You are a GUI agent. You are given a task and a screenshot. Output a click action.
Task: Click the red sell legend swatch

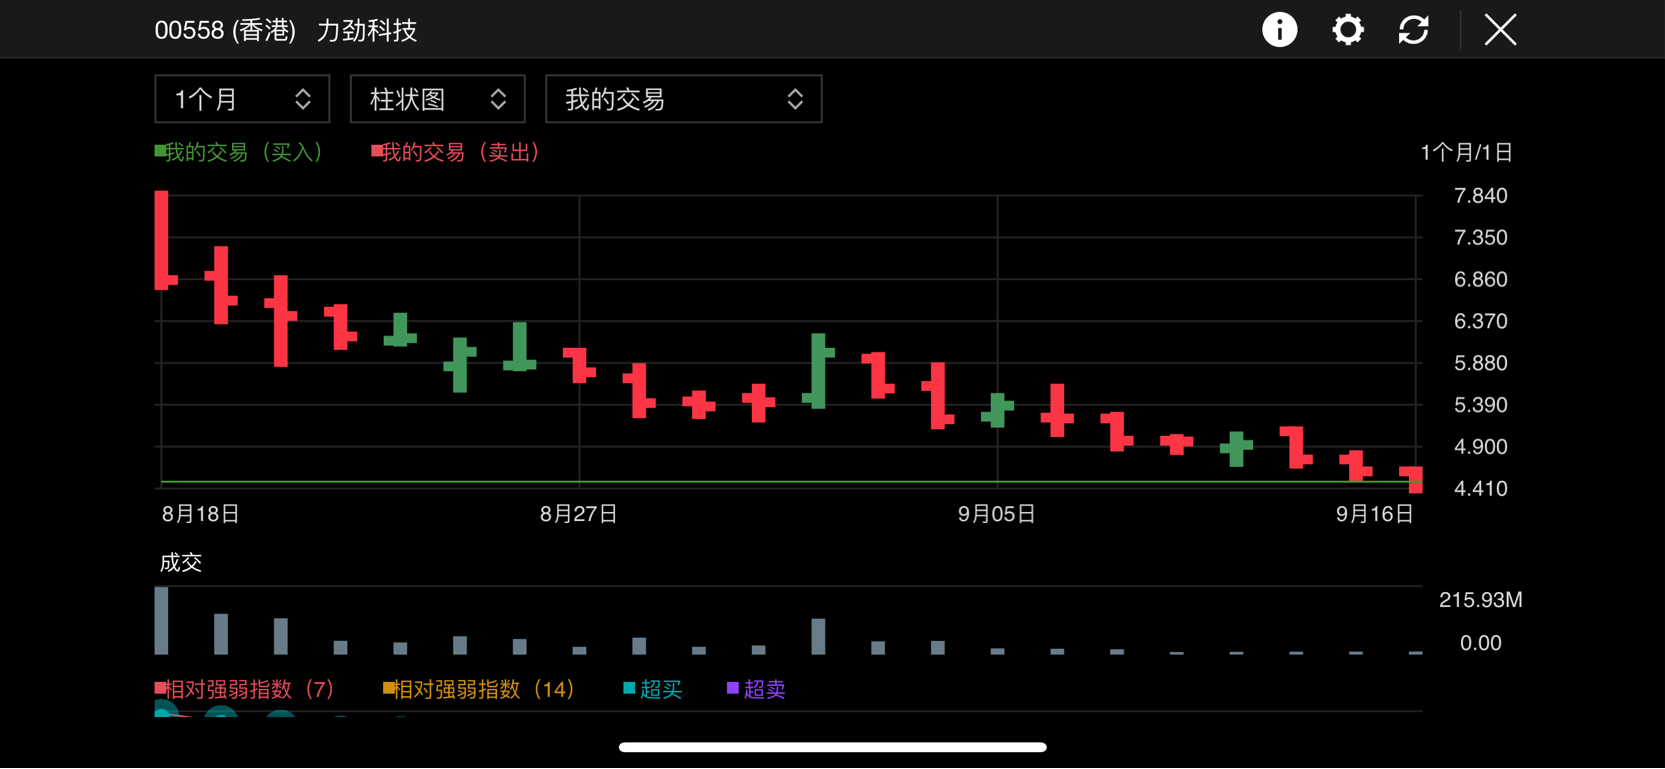click(377, 151)
